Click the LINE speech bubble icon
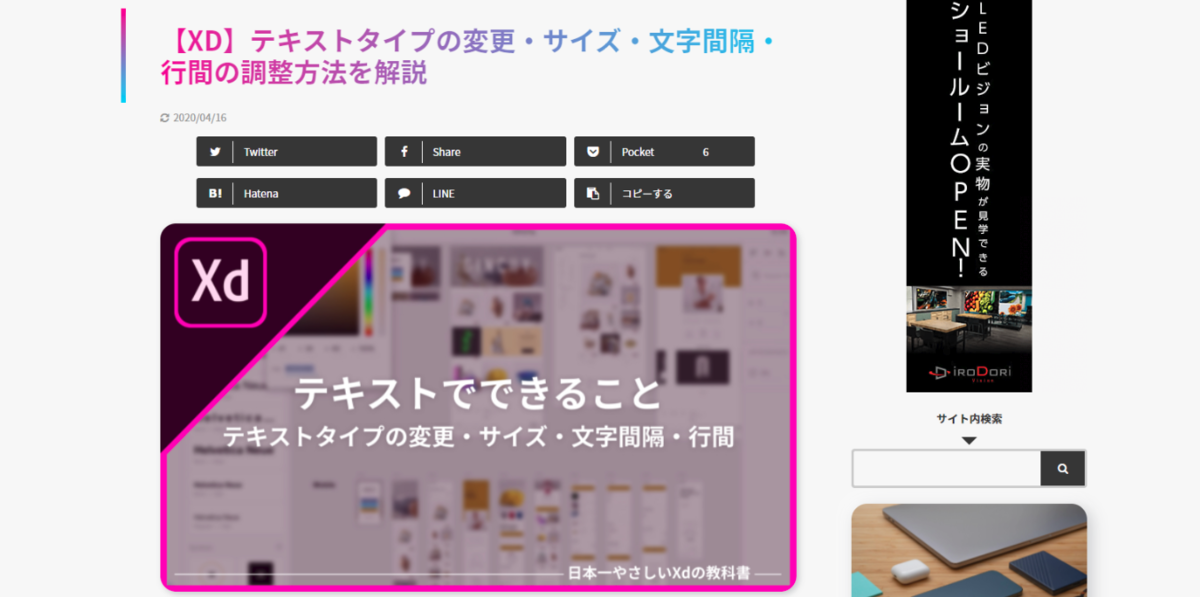 click(404, 193)
